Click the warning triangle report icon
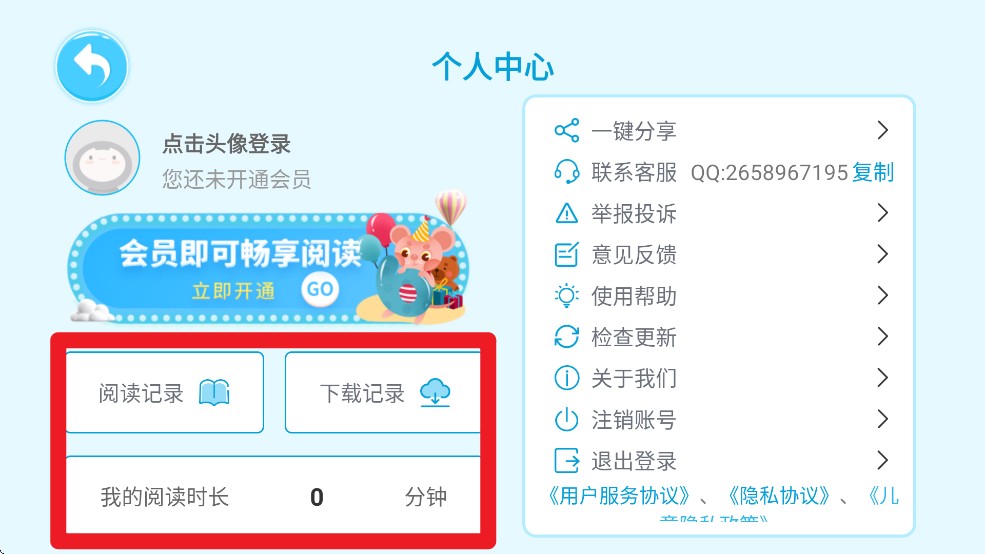985x554 pixels. pyautogui.click(x=567, y=214)
